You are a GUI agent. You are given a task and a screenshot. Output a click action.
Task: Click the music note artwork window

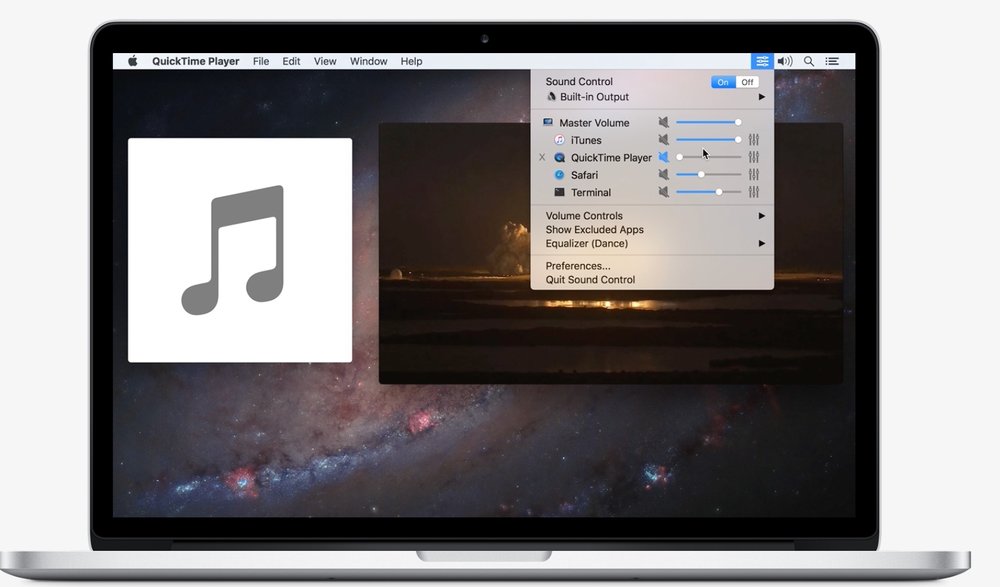pyautogui.click(x=240, y=250)
